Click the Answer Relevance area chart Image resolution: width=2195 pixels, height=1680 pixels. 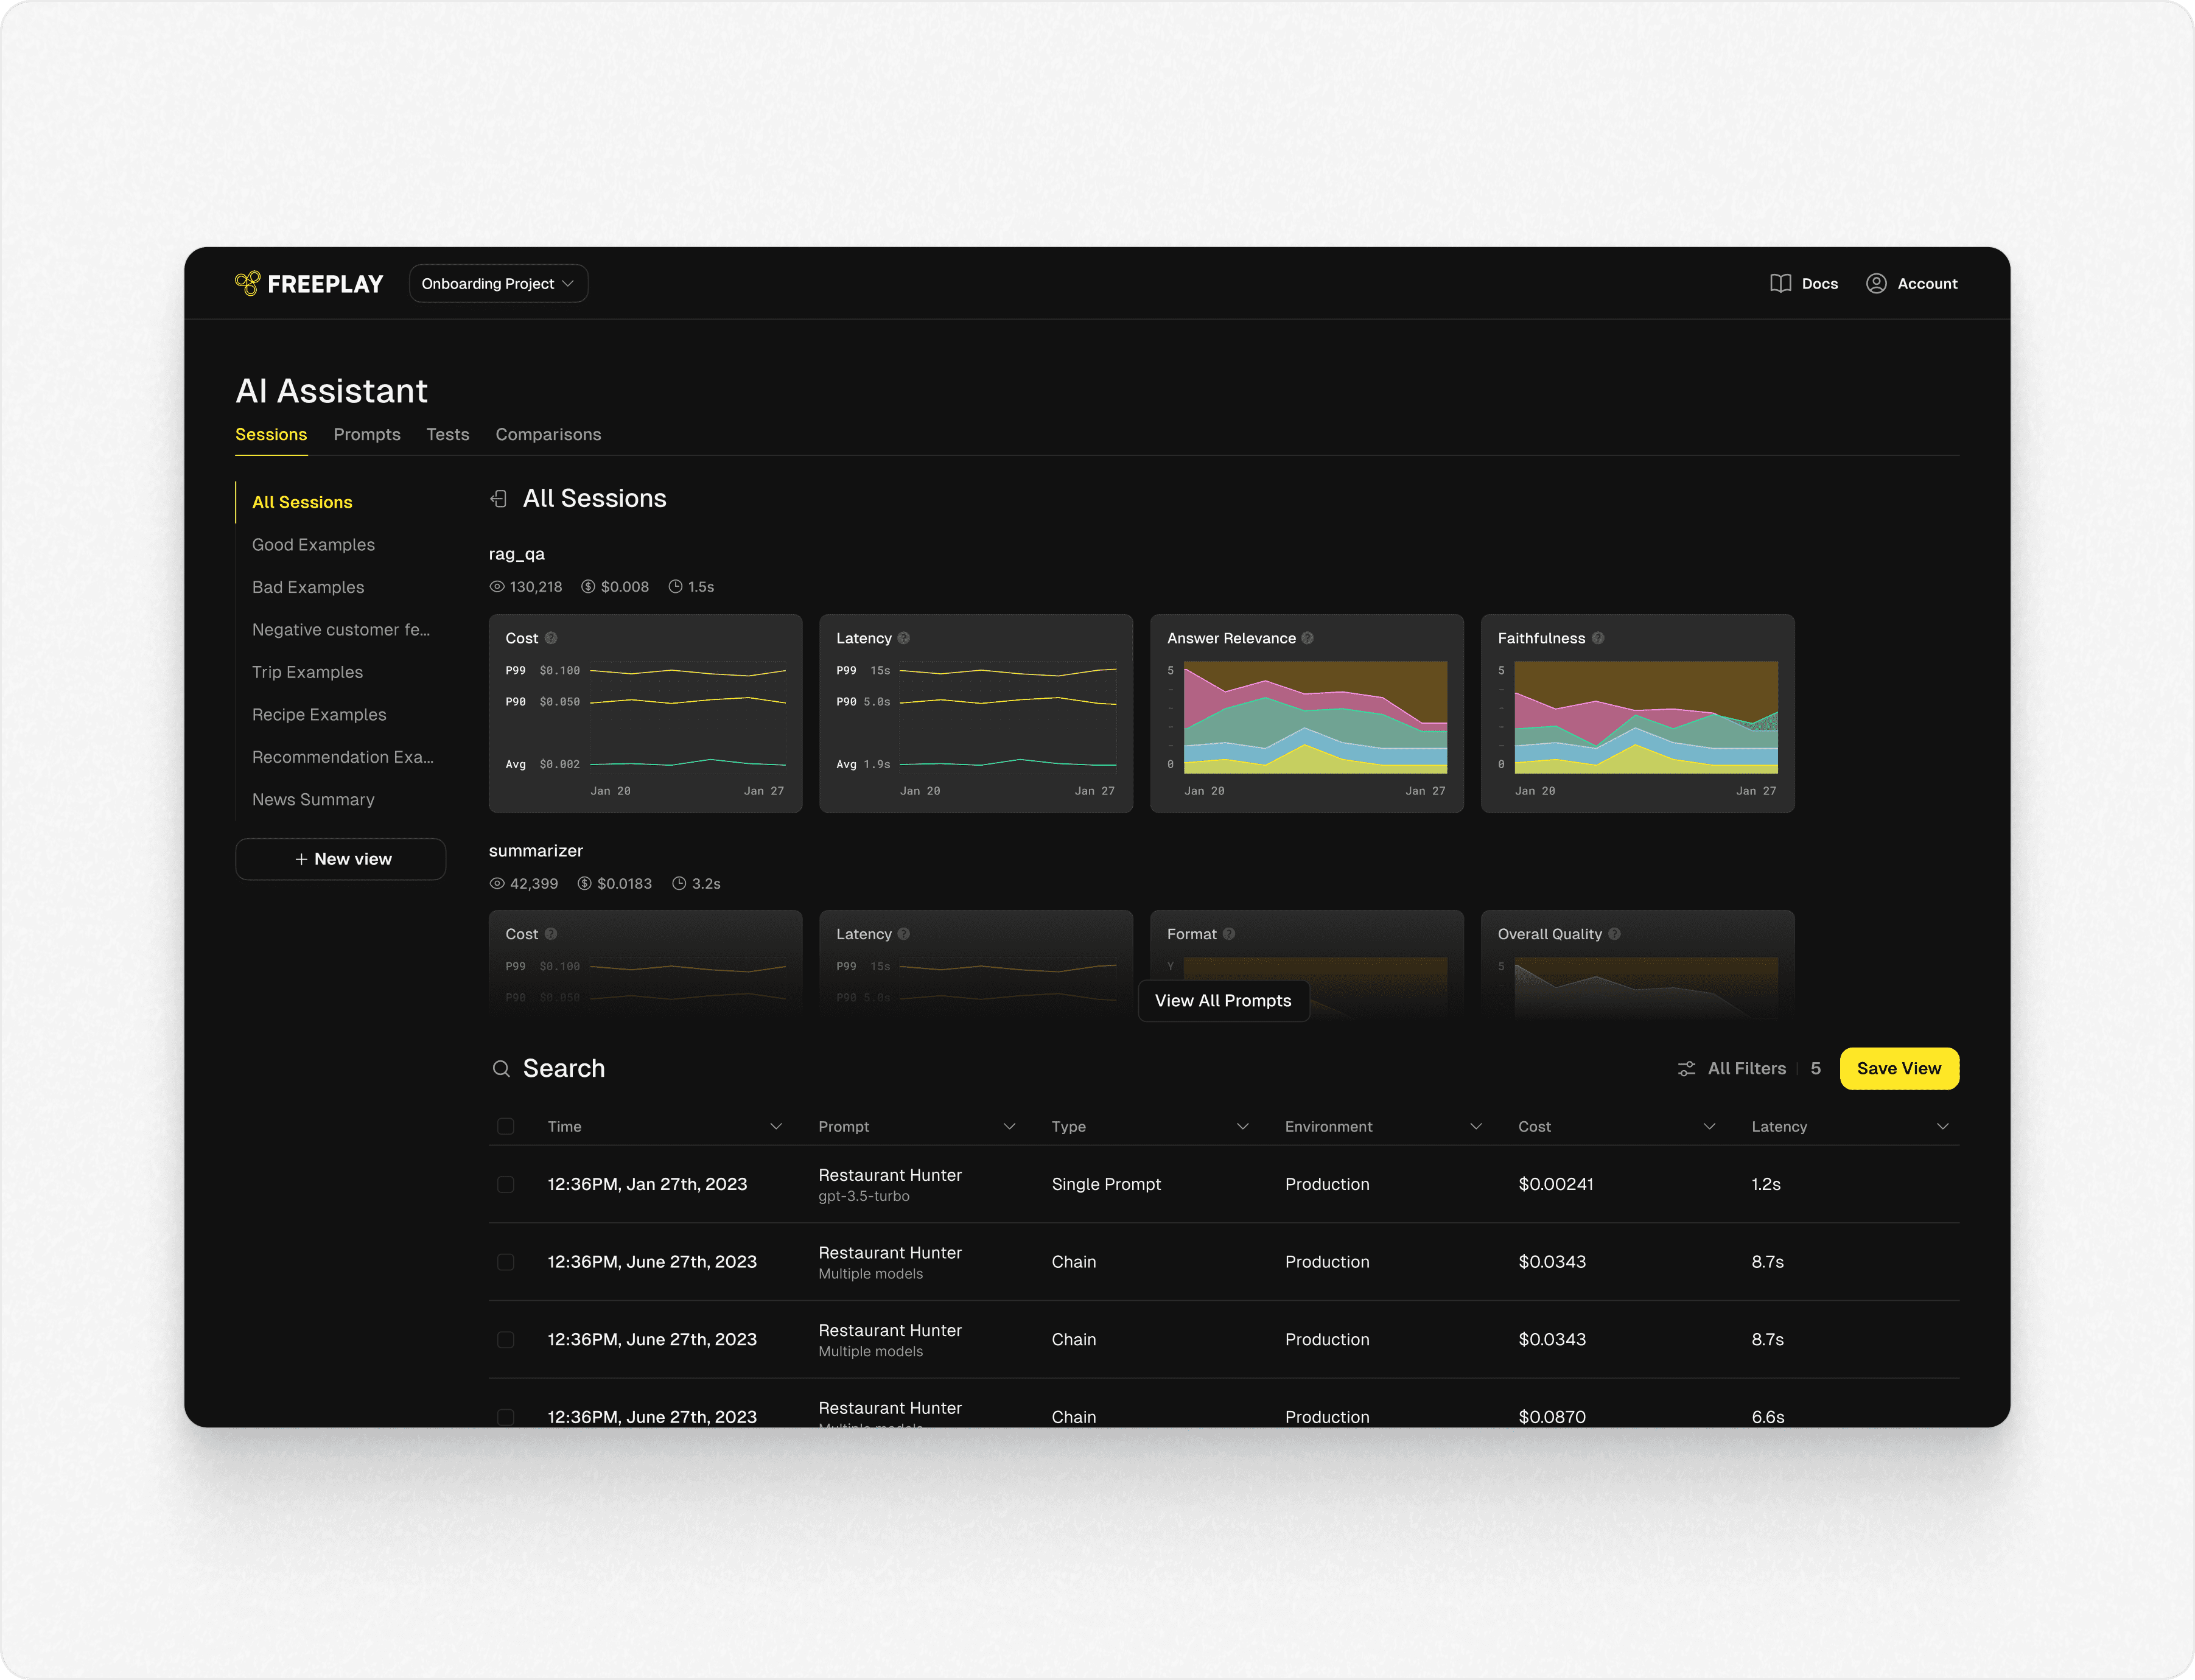pyautogui.click(x=1315, y=717)
